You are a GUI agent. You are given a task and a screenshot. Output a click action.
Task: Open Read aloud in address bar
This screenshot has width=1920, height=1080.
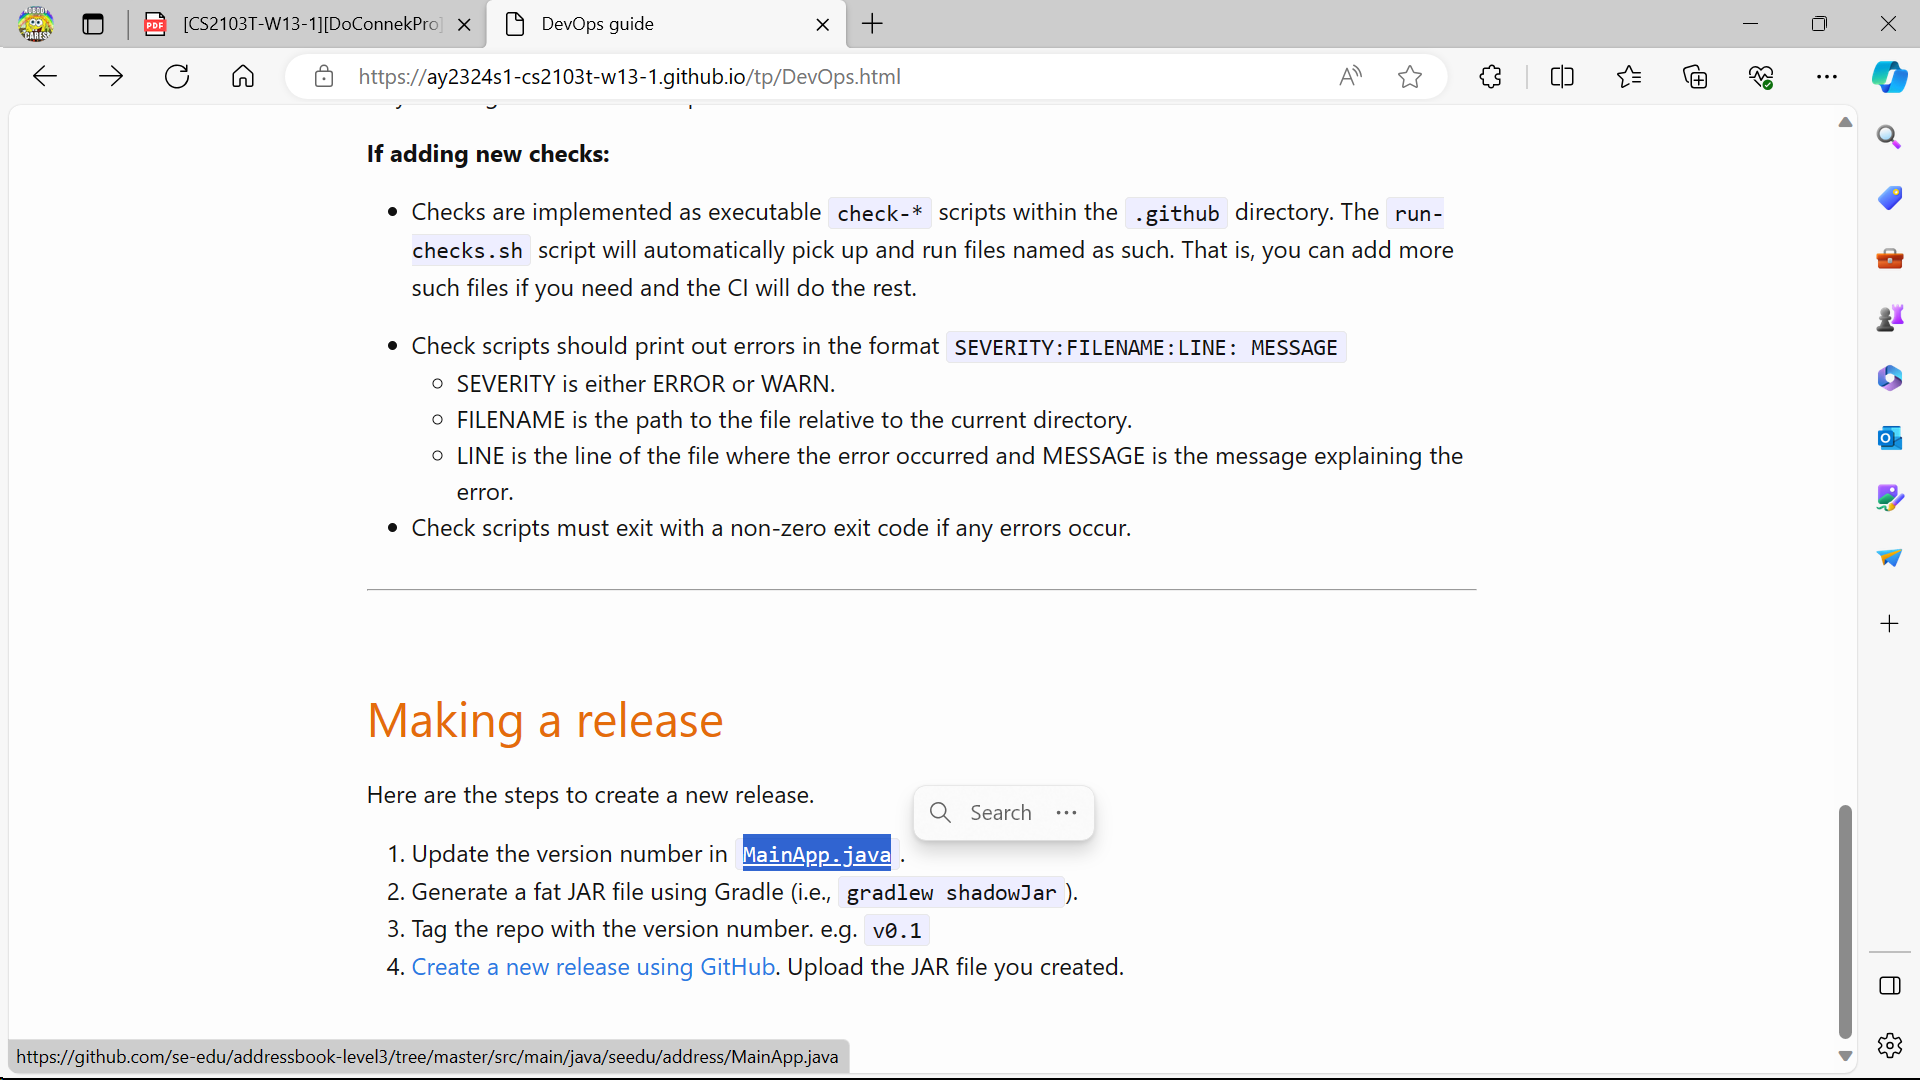pyautogui.click(x=1350, y=77)
